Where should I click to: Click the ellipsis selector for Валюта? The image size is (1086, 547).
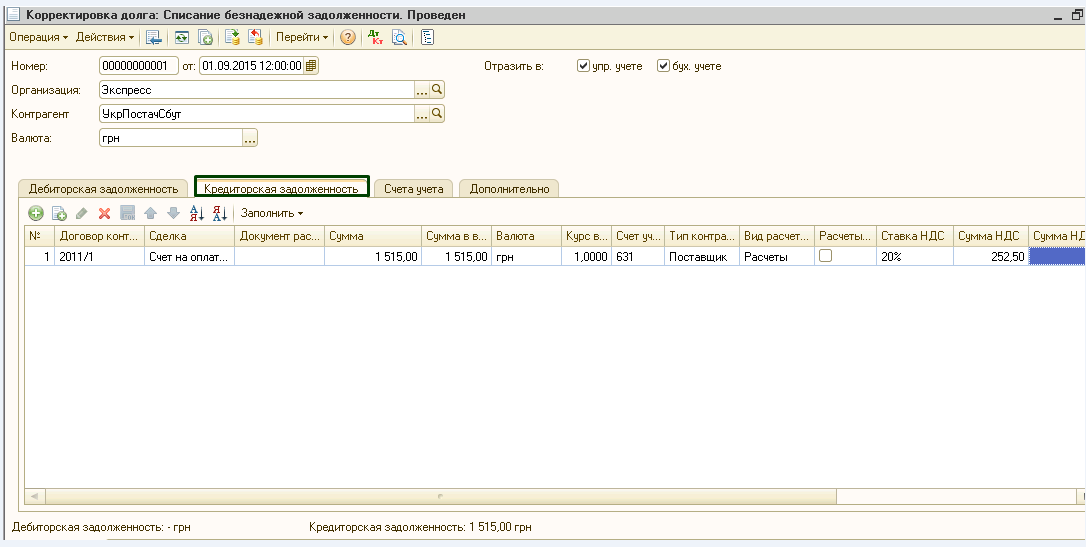pyautogui.click(x=250, y=138)
